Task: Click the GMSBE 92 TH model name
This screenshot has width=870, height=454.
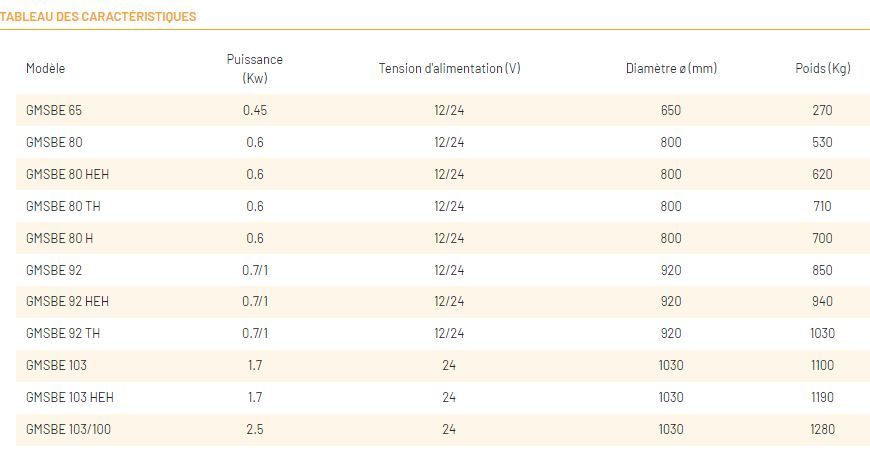Action: point(63,333)
